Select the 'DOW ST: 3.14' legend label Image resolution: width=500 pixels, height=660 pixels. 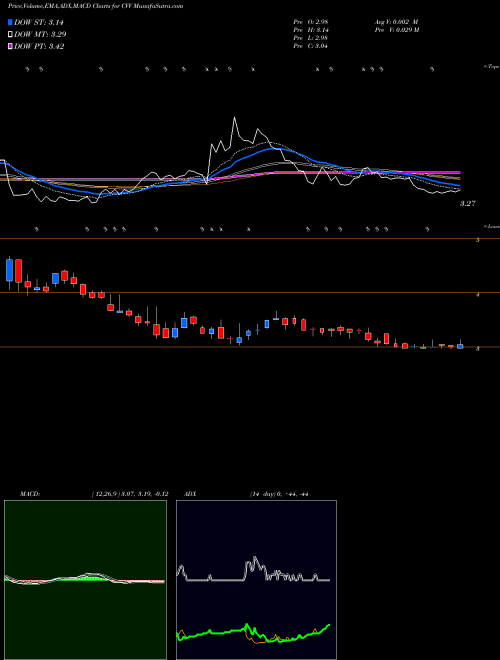[39, 22]
